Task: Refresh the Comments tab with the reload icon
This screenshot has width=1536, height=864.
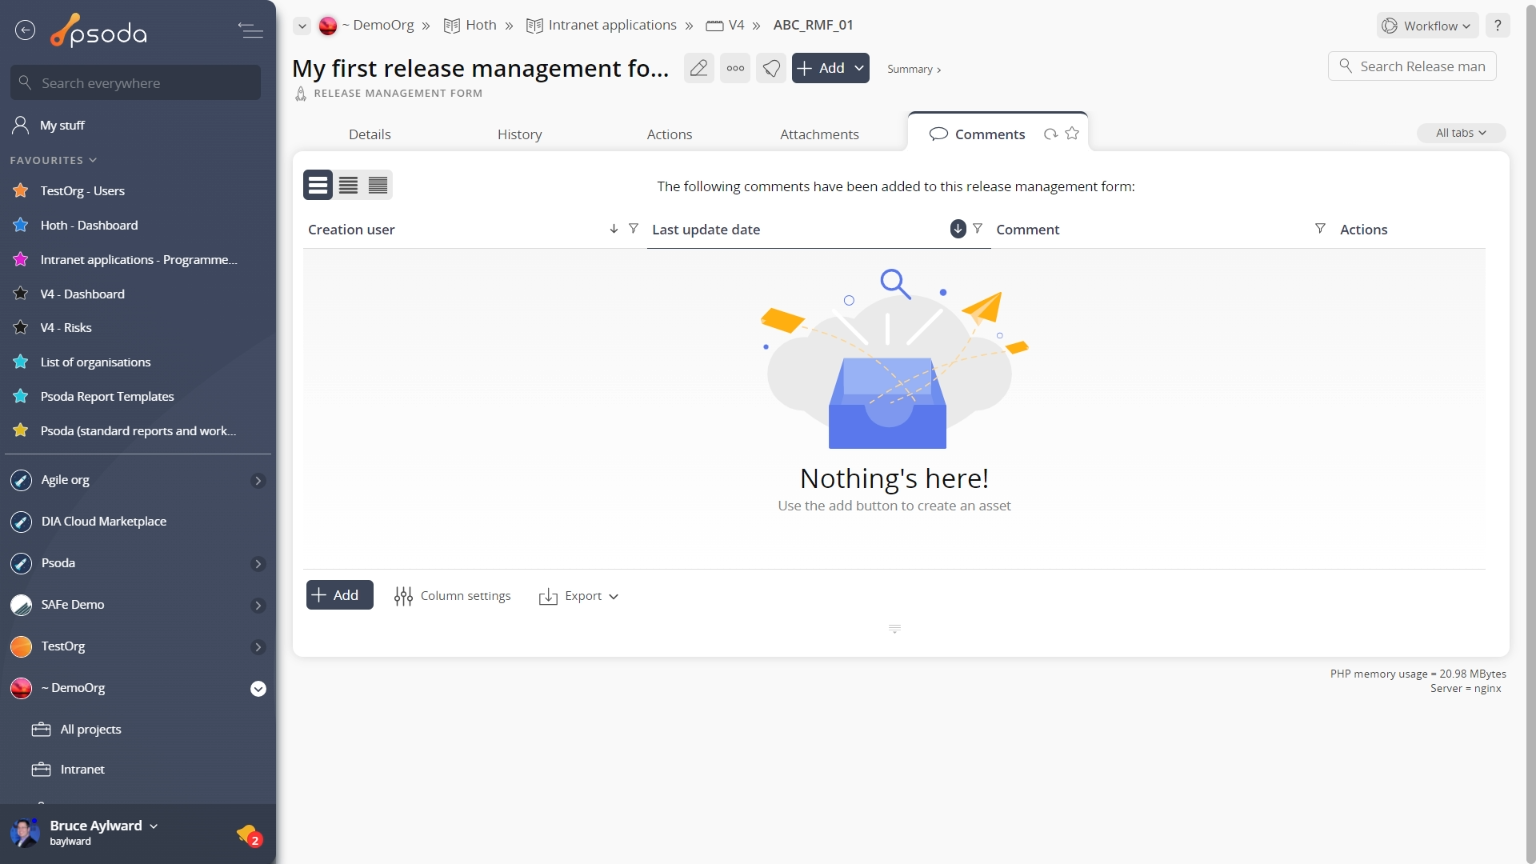Action: tap(1050, 134)
